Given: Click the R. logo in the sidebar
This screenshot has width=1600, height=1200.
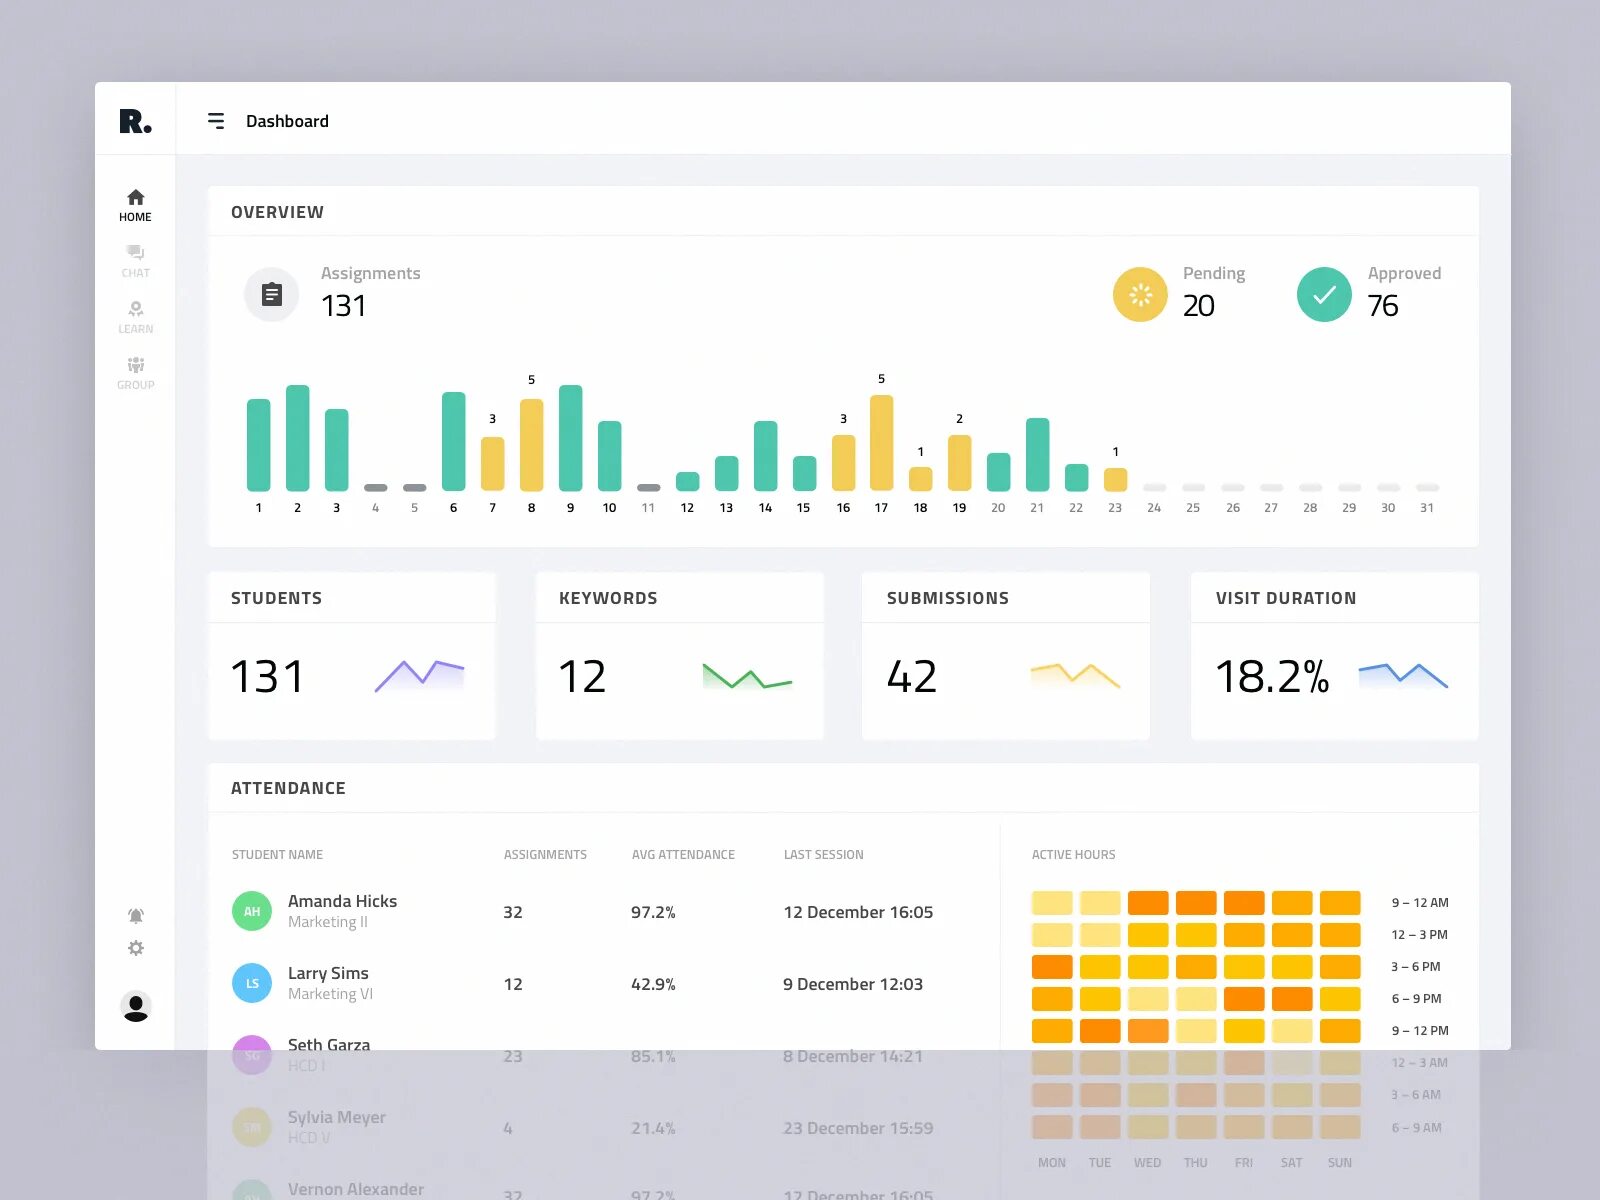Looking at the screenshot, I should click(x=135, y=121).
